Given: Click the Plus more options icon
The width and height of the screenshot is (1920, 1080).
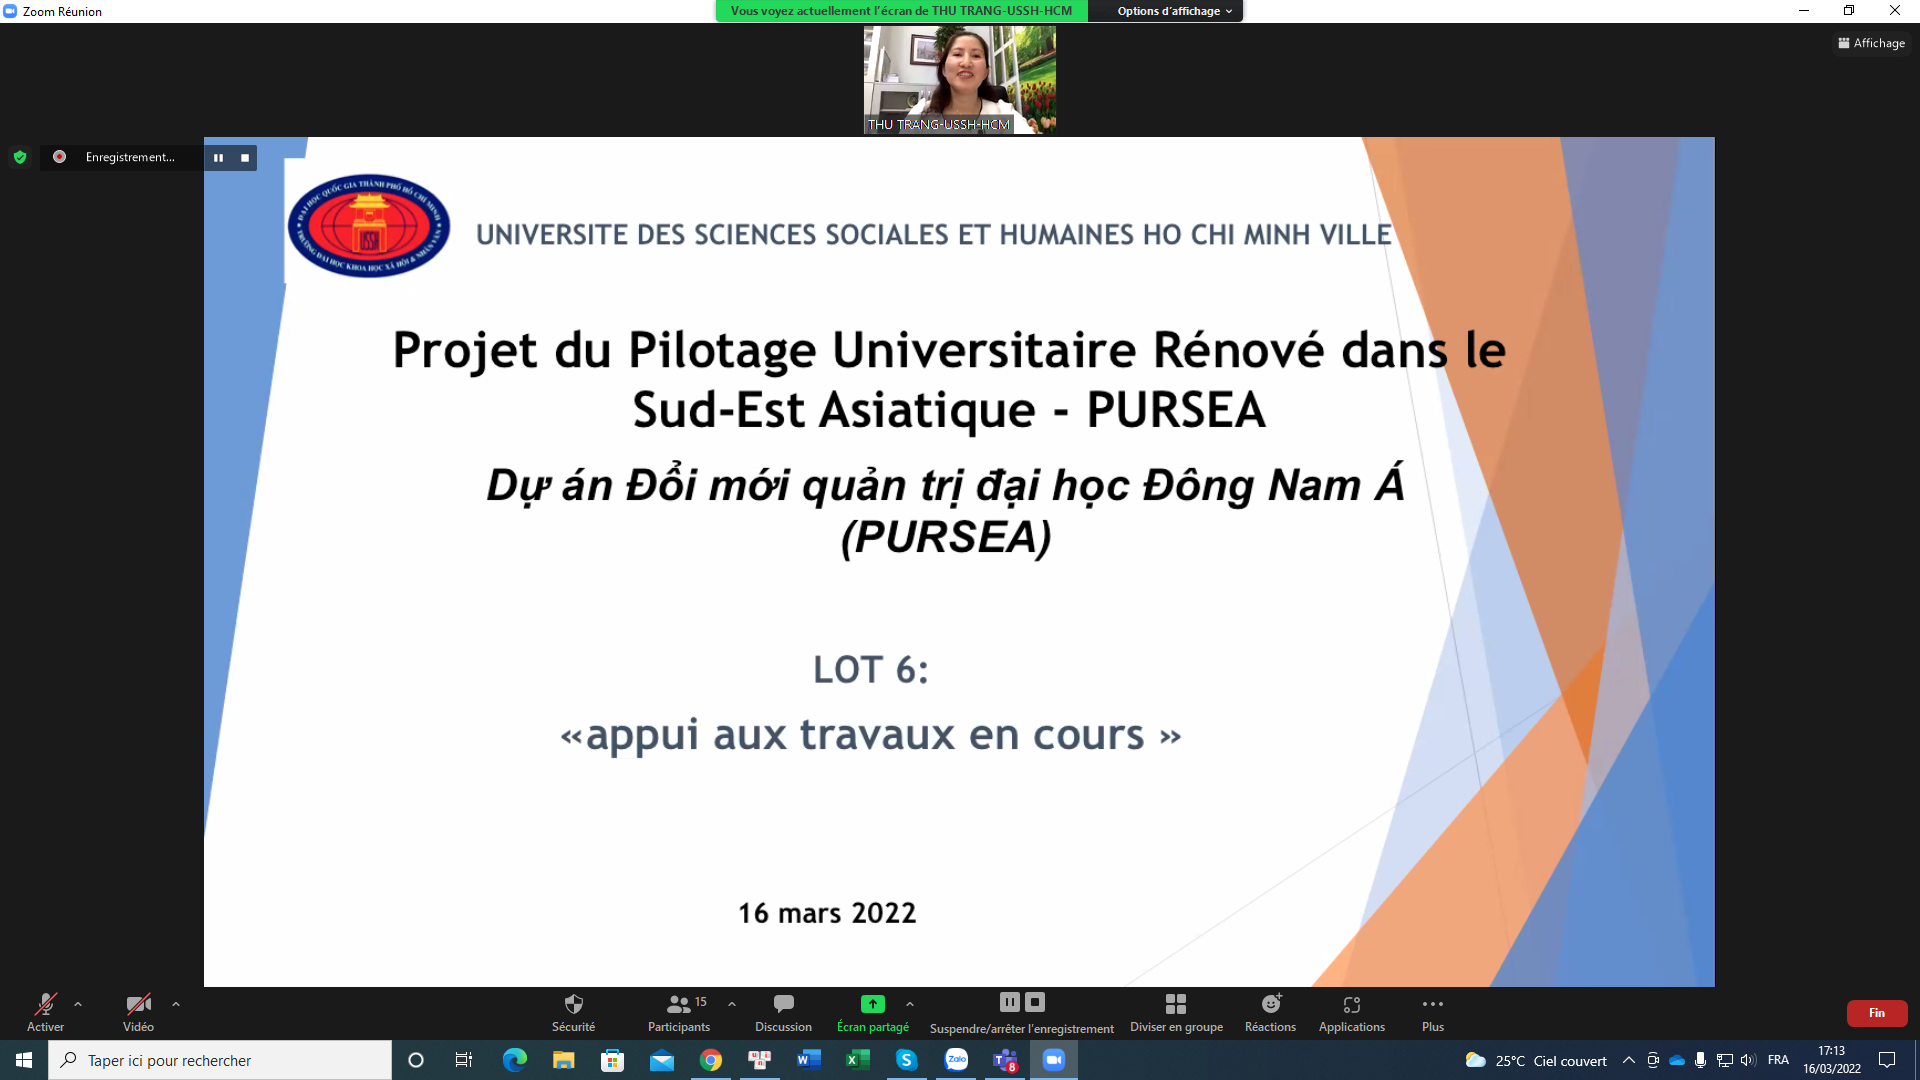Looking at the screenshot, I should coord(1432,1004).
